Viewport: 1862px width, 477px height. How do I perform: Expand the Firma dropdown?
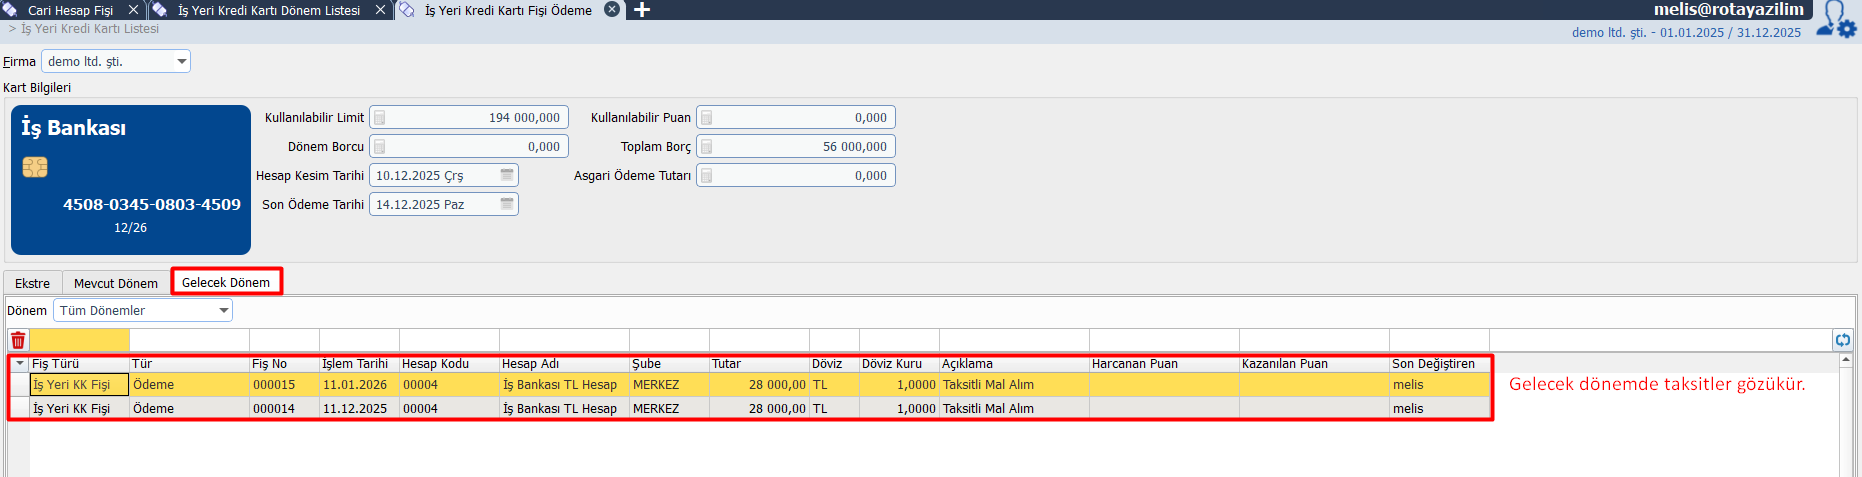pos(181,62)
